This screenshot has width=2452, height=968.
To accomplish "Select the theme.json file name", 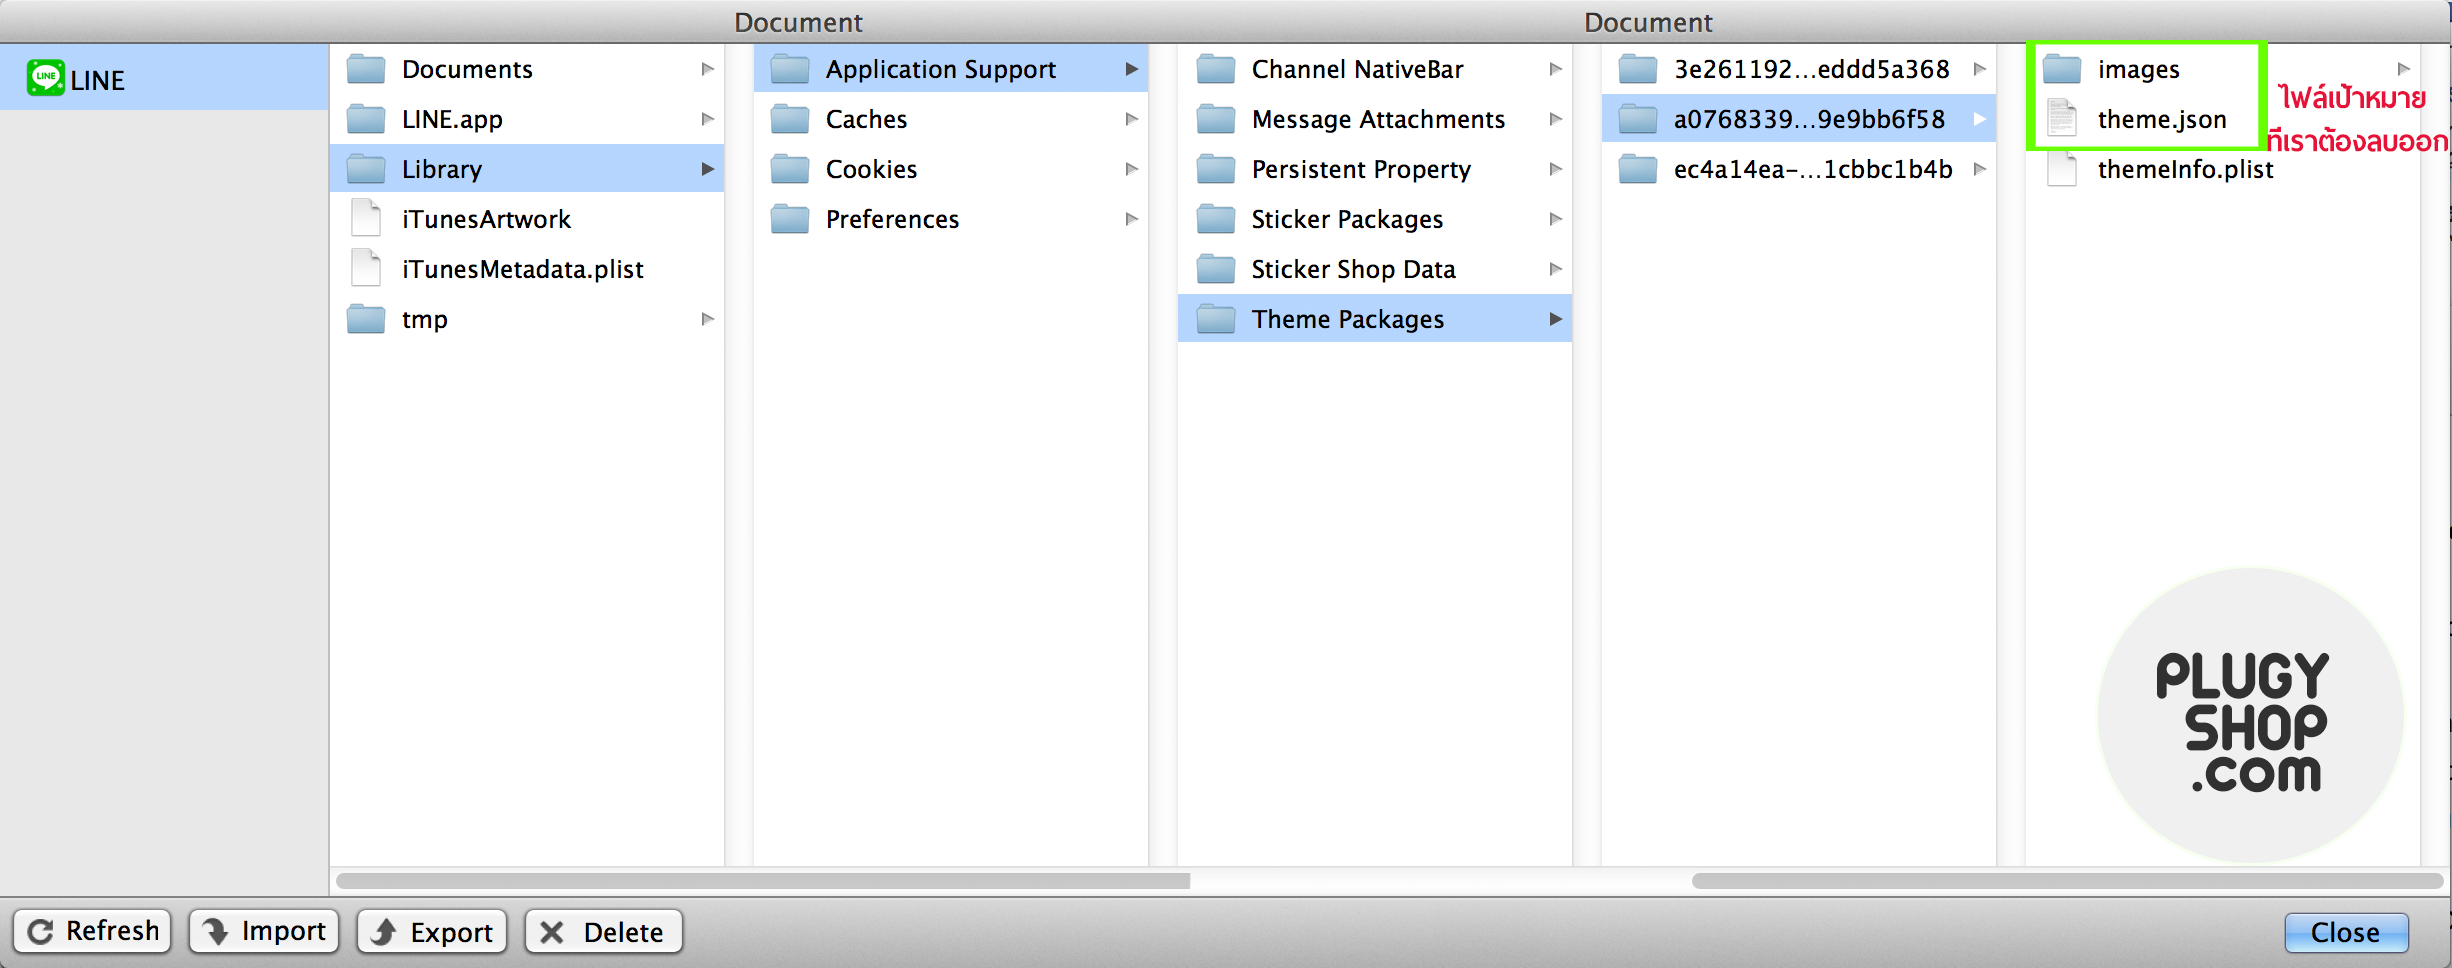I will pos(2162,119).
